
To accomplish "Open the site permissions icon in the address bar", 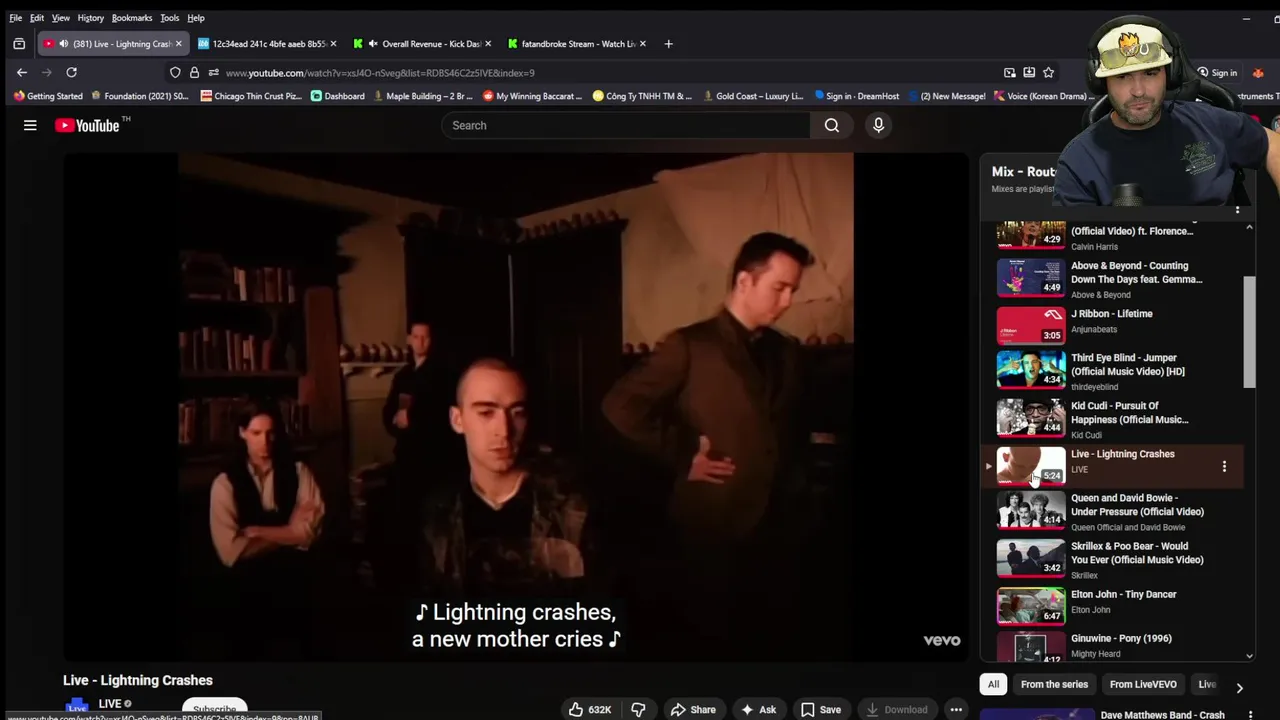I will [x=213, y=72].
